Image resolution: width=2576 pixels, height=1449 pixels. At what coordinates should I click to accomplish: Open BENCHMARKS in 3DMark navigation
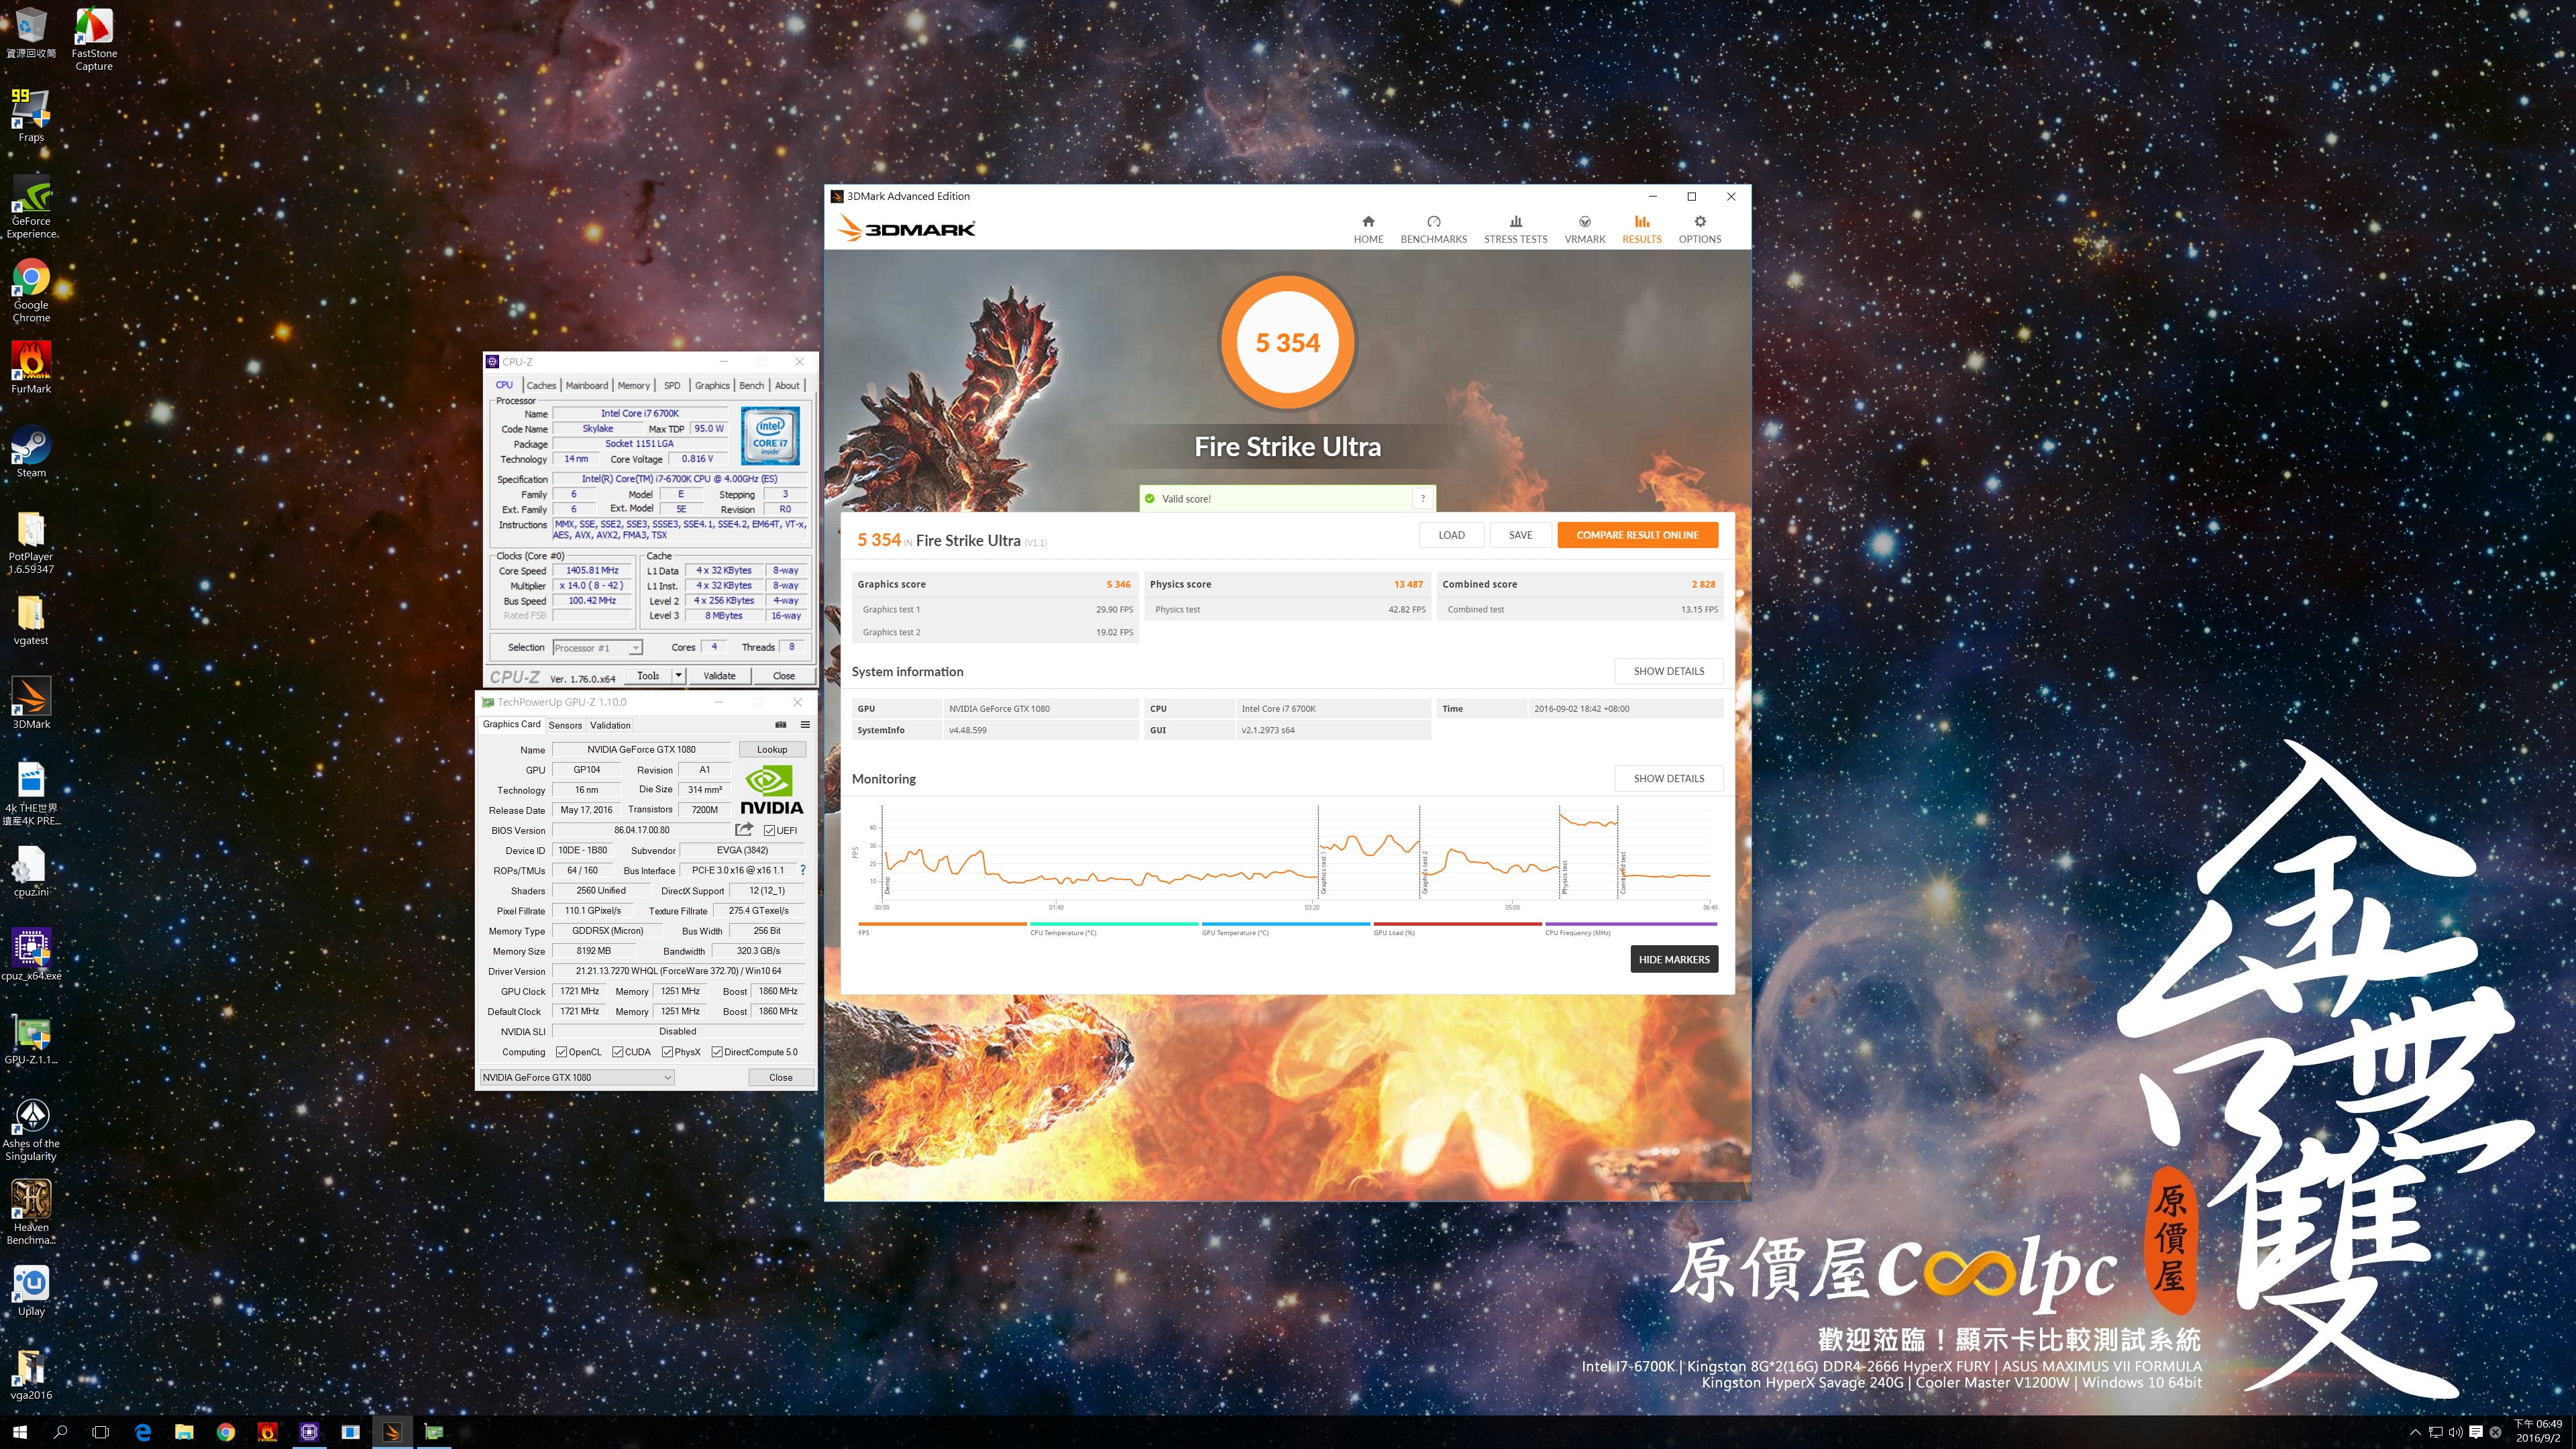[1433, 229]
